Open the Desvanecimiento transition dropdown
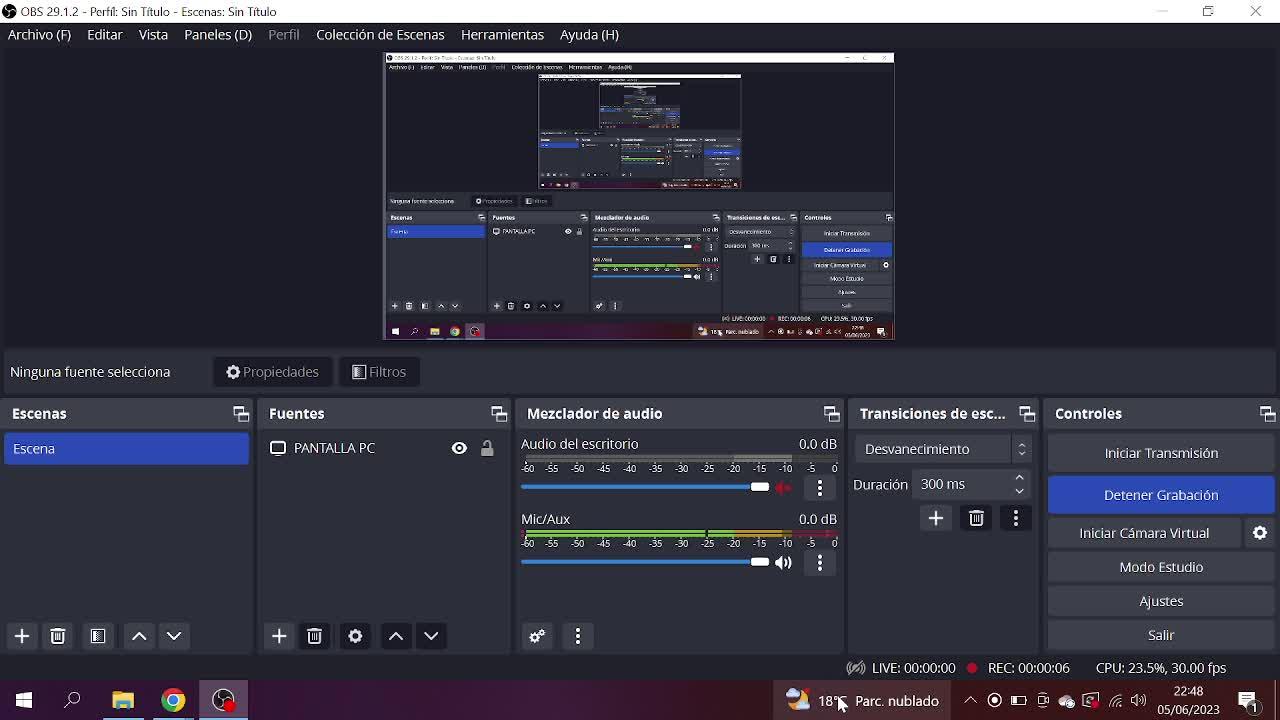 943,449
